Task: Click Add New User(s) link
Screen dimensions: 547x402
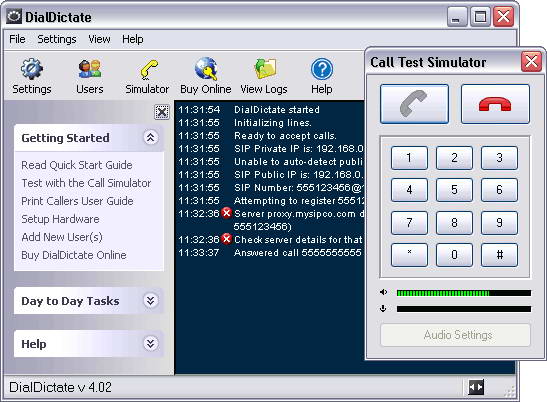Action: (62, 237)
